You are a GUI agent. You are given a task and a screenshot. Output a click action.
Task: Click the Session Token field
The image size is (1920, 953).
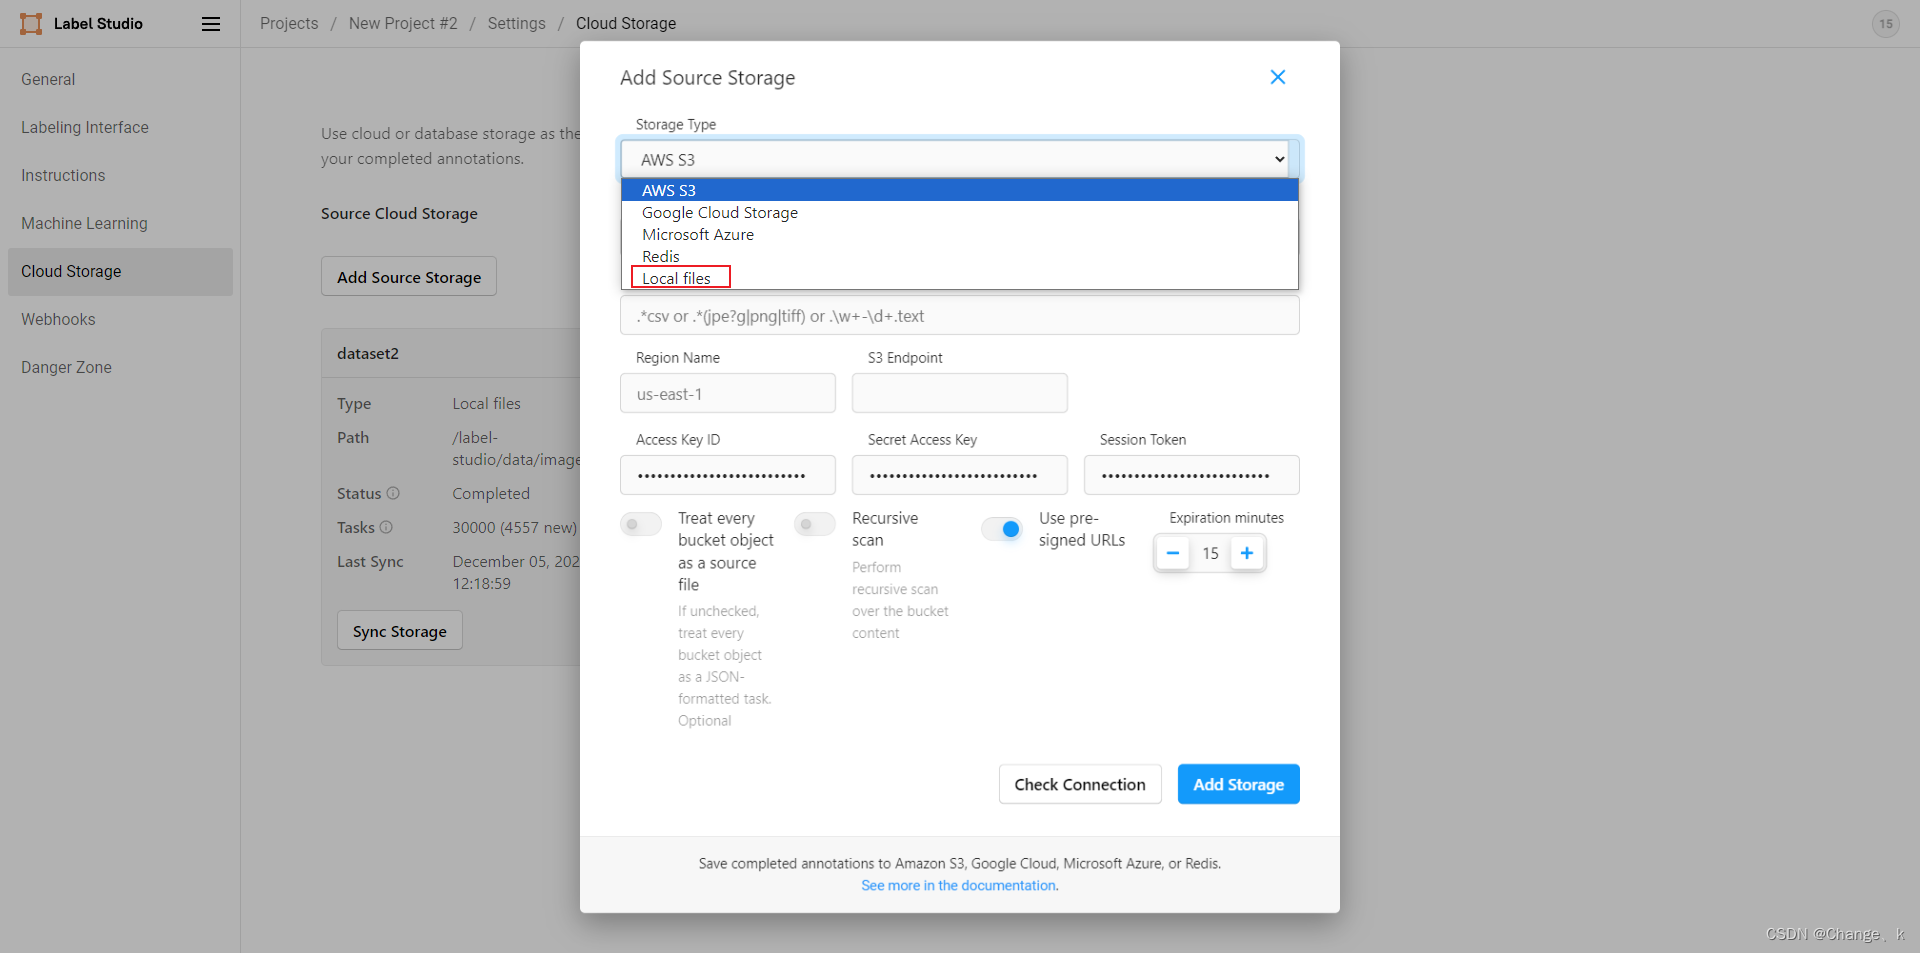1192,475
